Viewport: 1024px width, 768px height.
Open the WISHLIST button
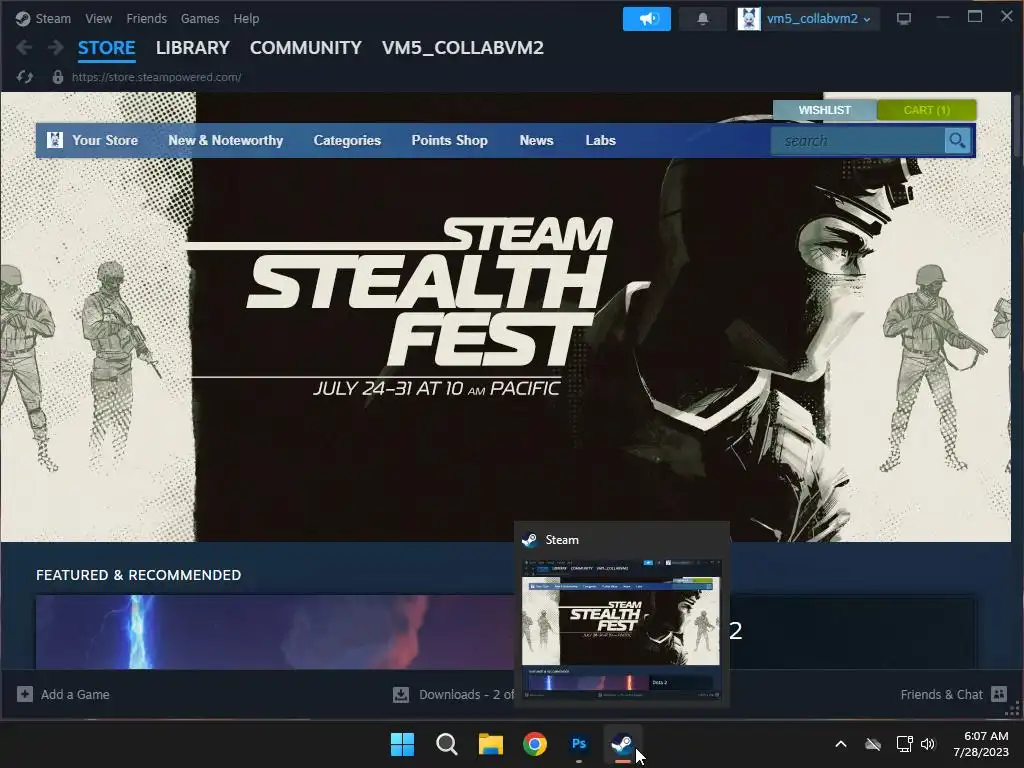click(825, 110)
